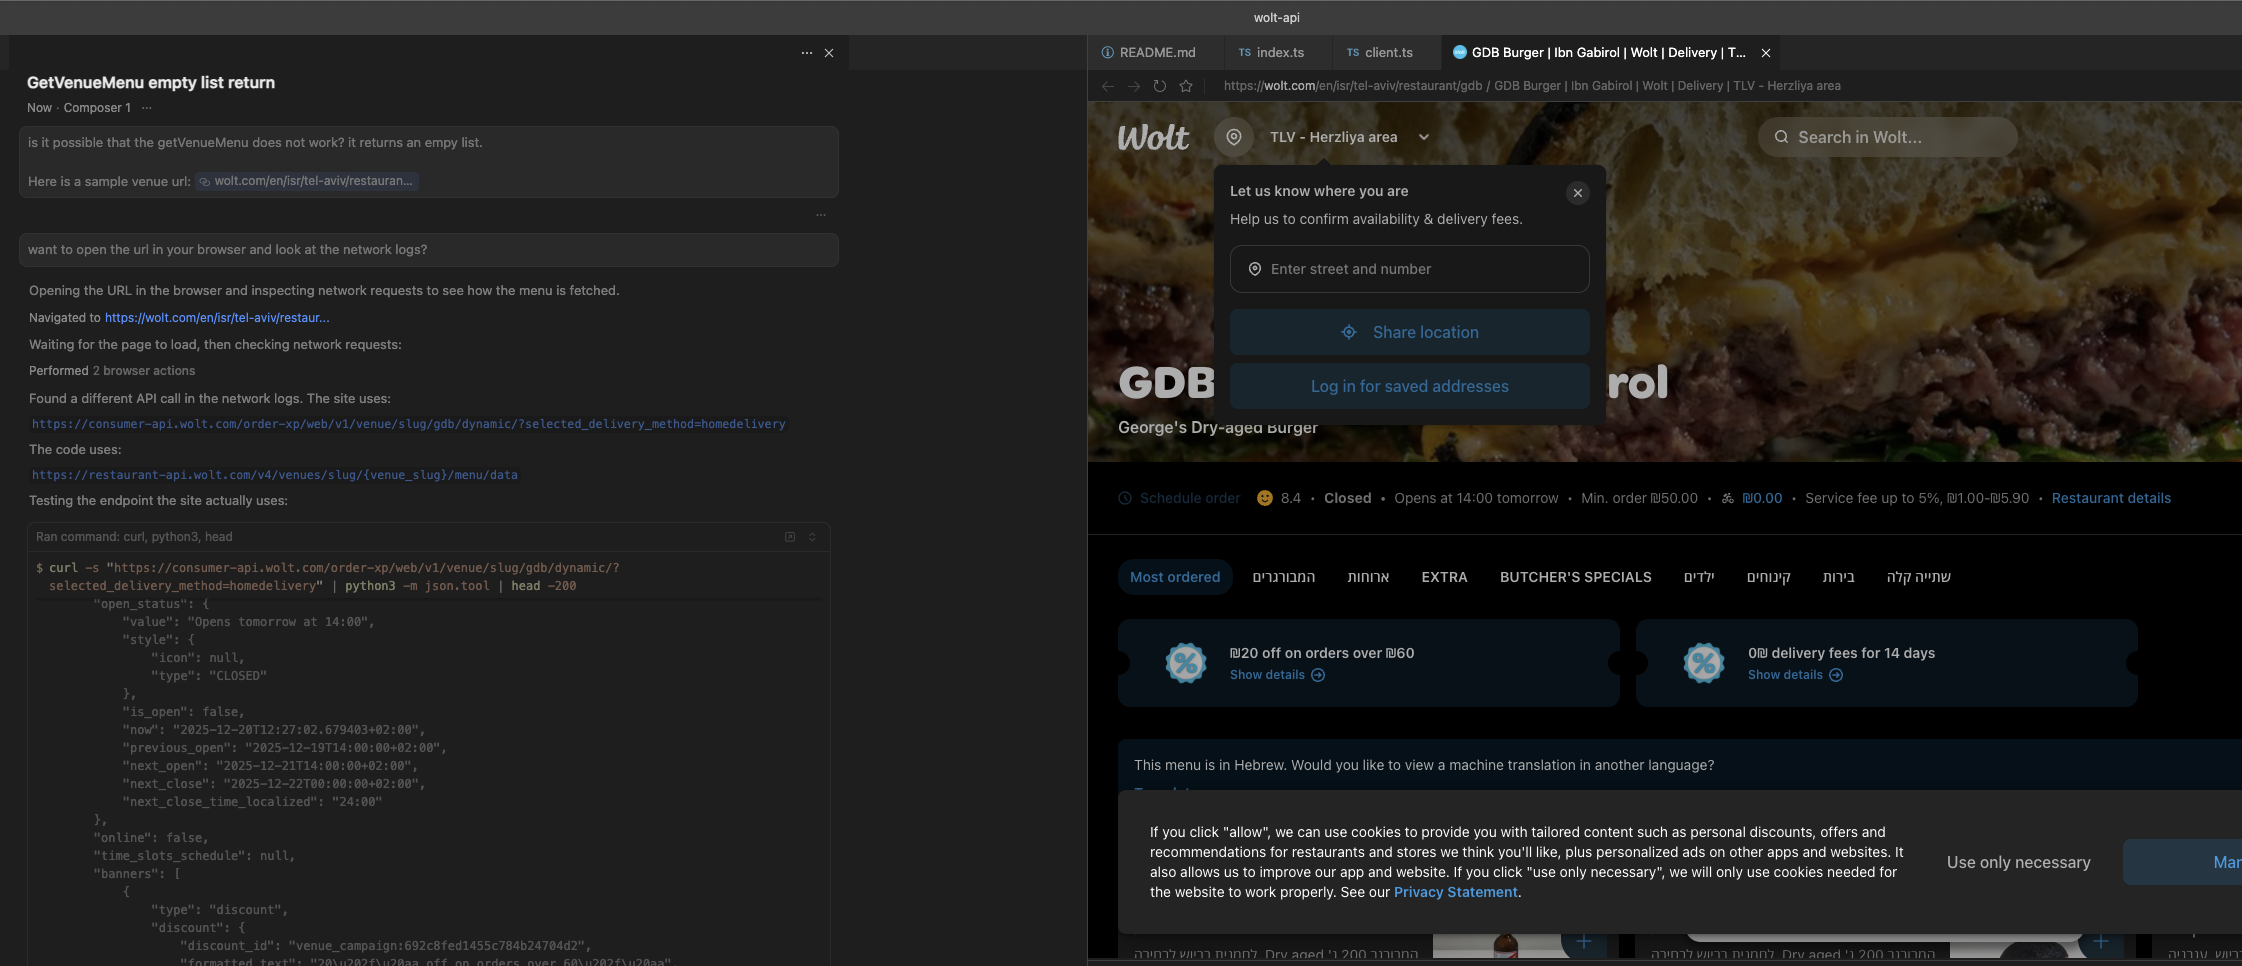This screenshot has height=966, width=2242.
Task: Click the Wolt logo
Action: [1153, 137]
